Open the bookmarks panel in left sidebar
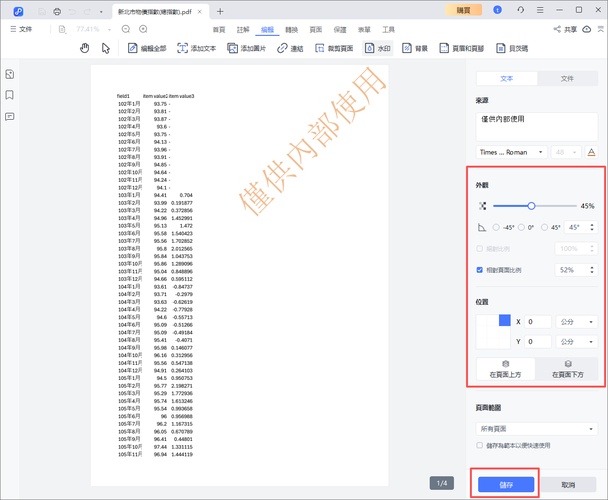Image resolution: width=608 pixels, height=500 pixels. point(9,95)
